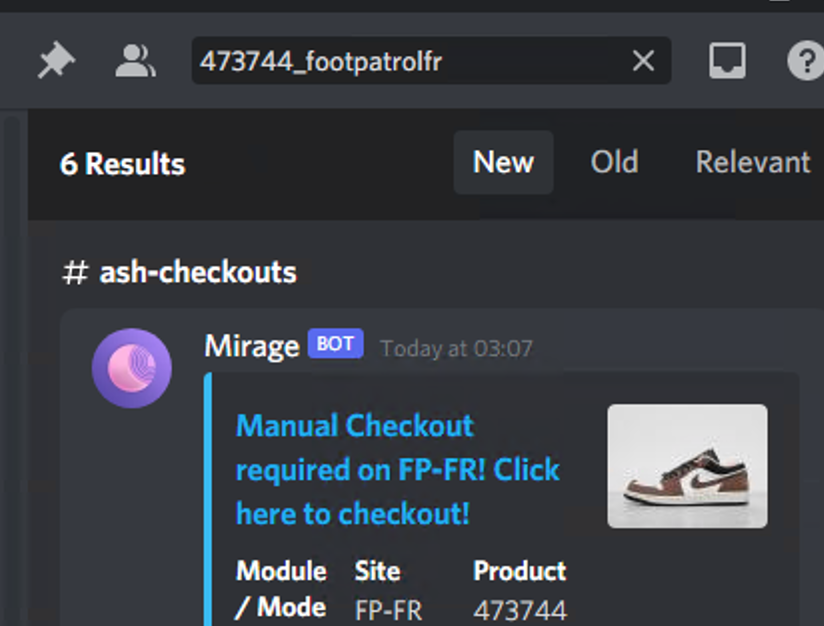Open the pinned messages pin icon
The height and width of the screenshot is (626, 824).
point(56,60)
